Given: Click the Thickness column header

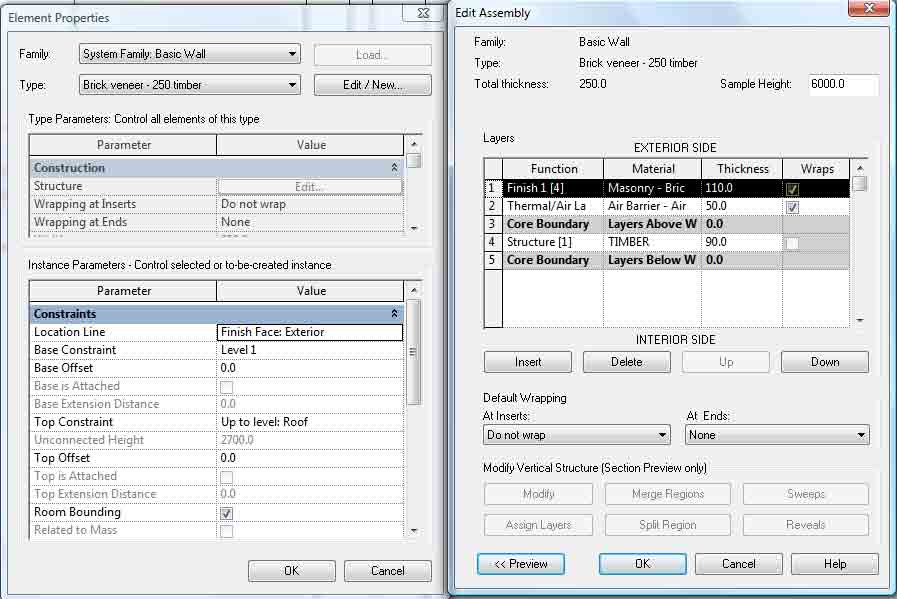Looking at the screenshot, I should coord(742,169).
